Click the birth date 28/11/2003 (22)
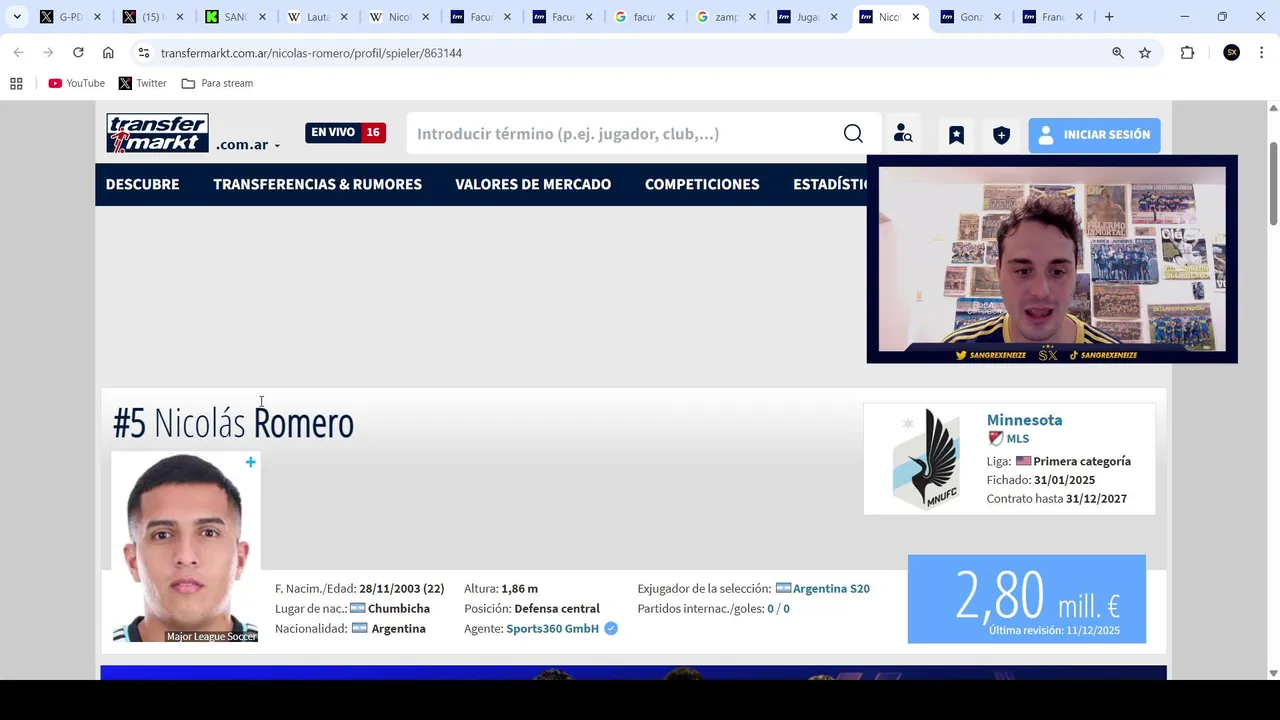This screenshot has width=1280, height=720. click(x=401, y=589)
